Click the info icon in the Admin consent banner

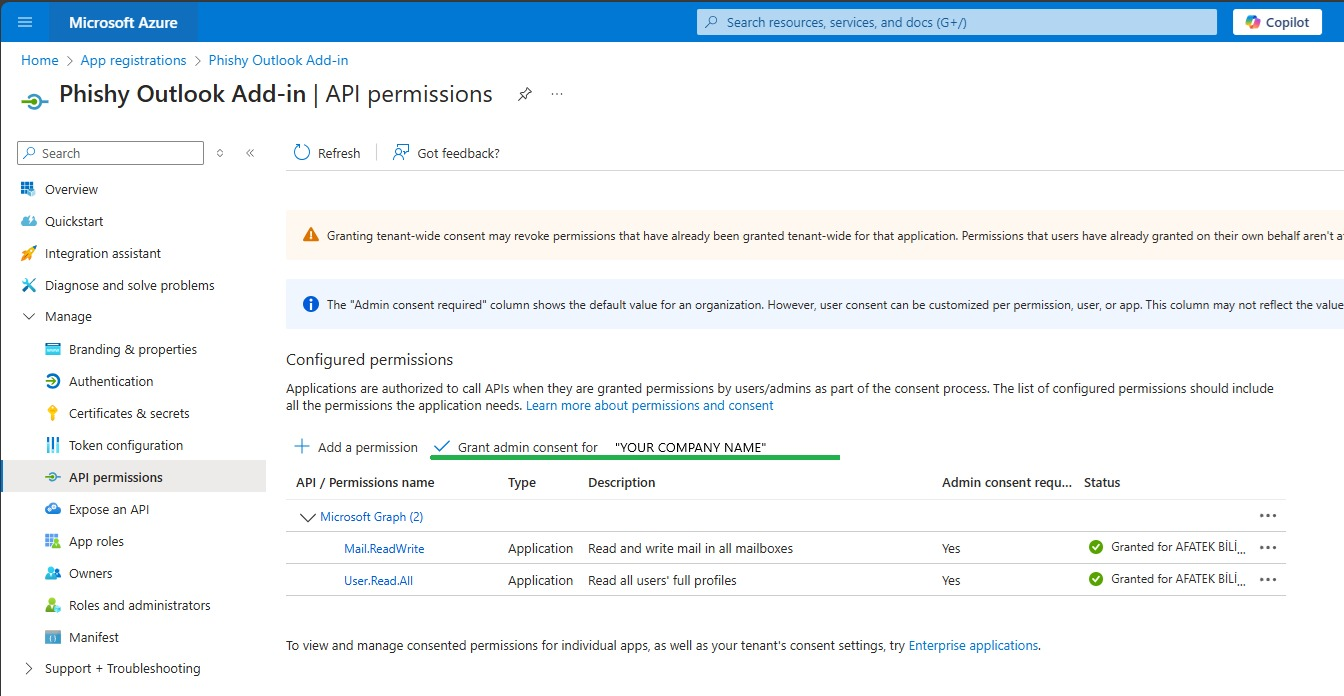311,304
